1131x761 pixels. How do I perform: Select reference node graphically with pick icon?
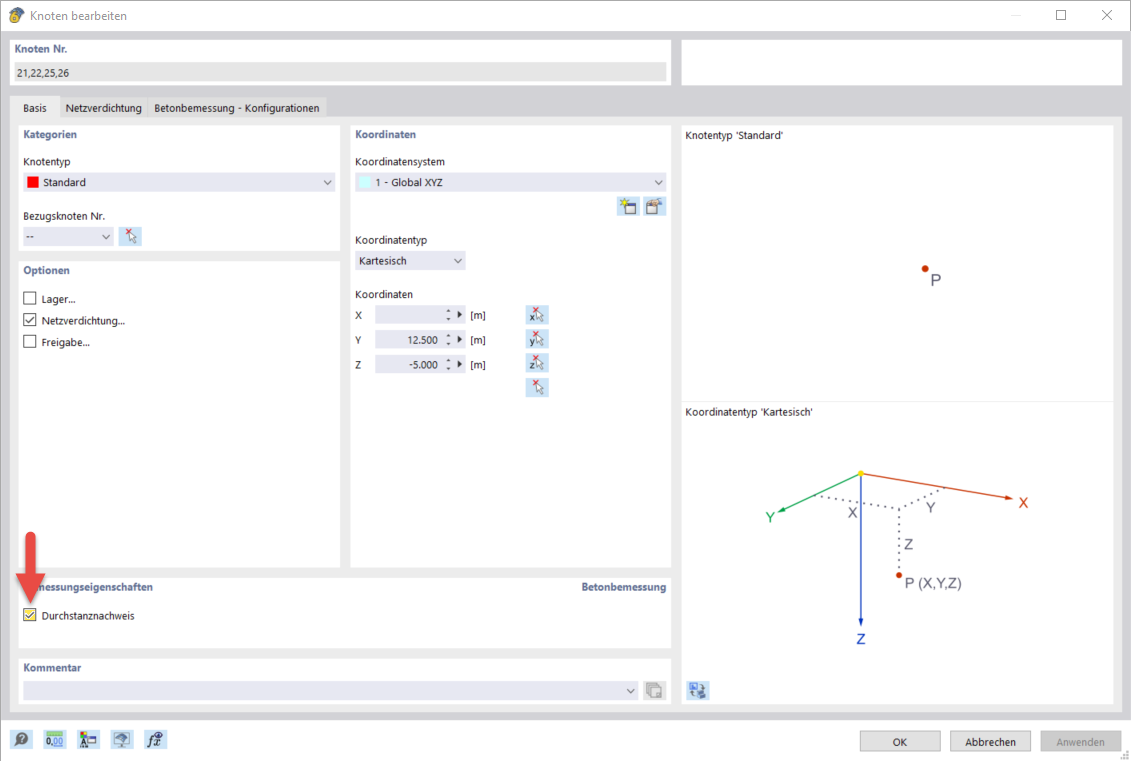tap(130, 236)
